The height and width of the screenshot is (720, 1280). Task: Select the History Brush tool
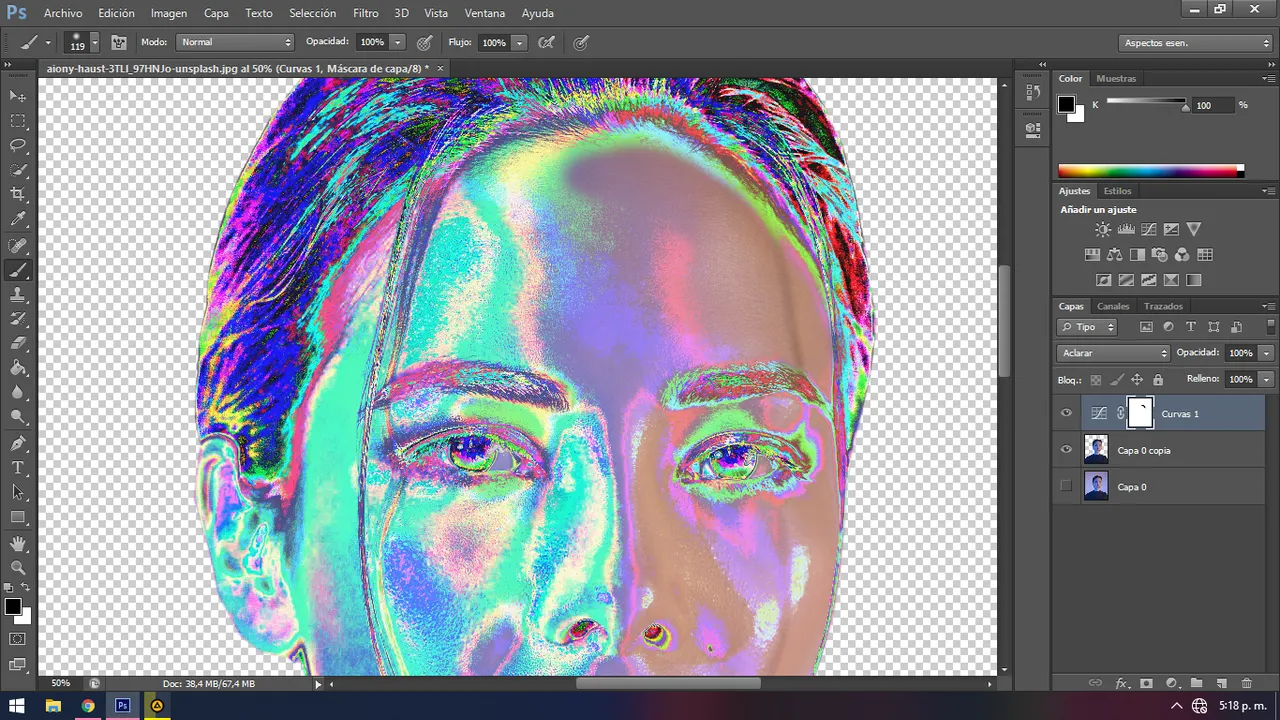click(x=18, y=320)
